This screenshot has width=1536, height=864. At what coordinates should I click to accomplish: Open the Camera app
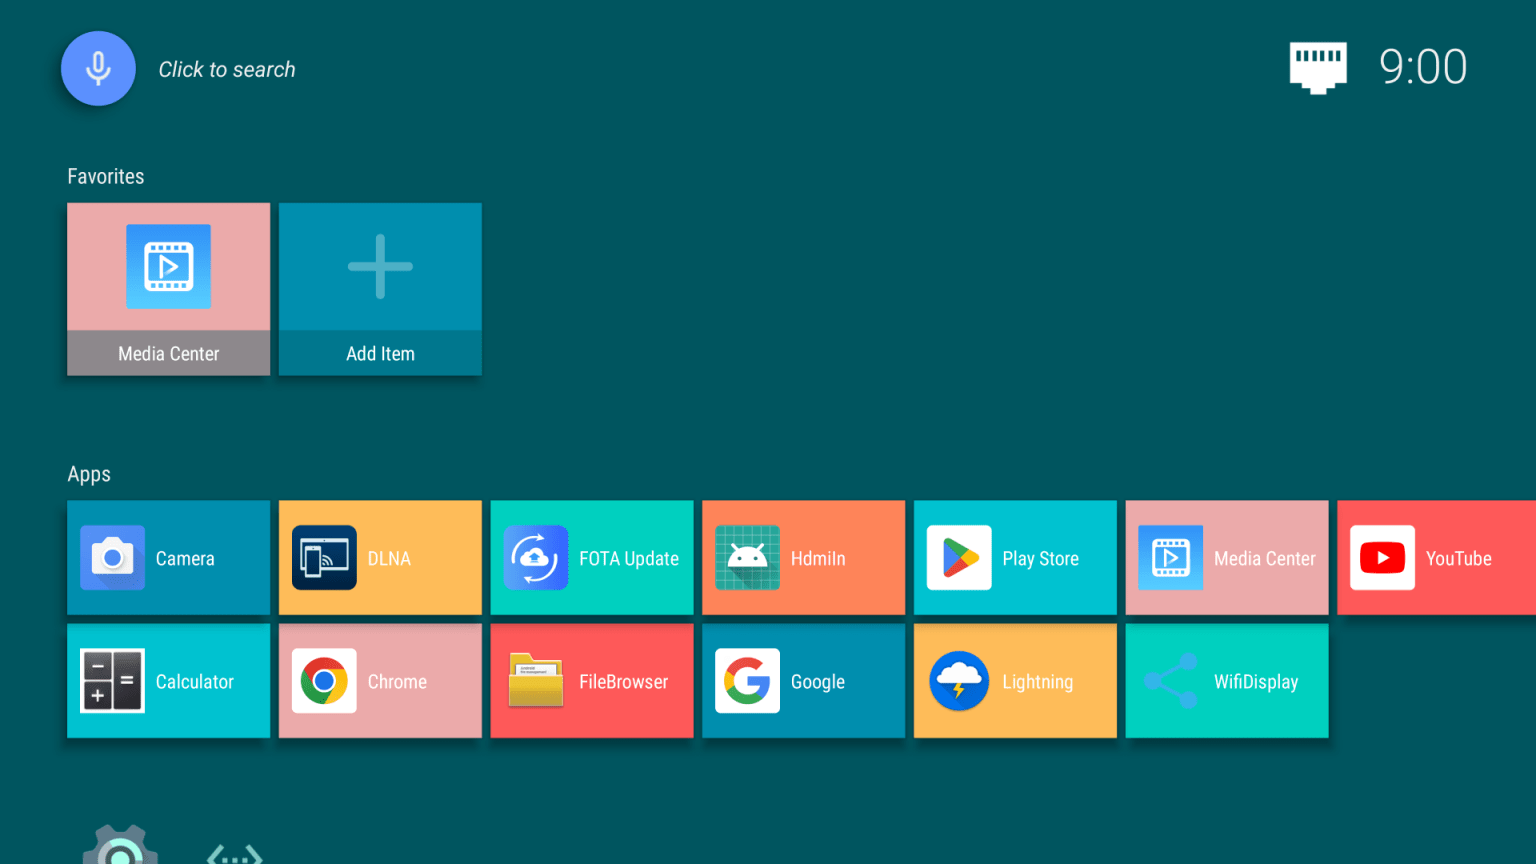pyautogui.click(x=168, y=558)
